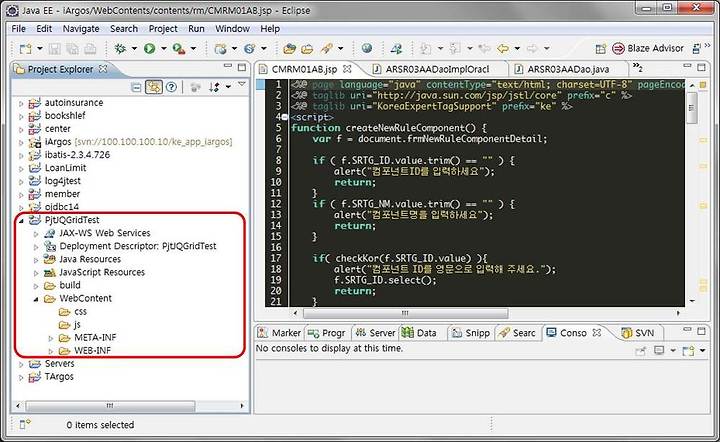Select the LoanLimit project
The width and height of the screenshot is (720, 442).
[x=57, y=168]
